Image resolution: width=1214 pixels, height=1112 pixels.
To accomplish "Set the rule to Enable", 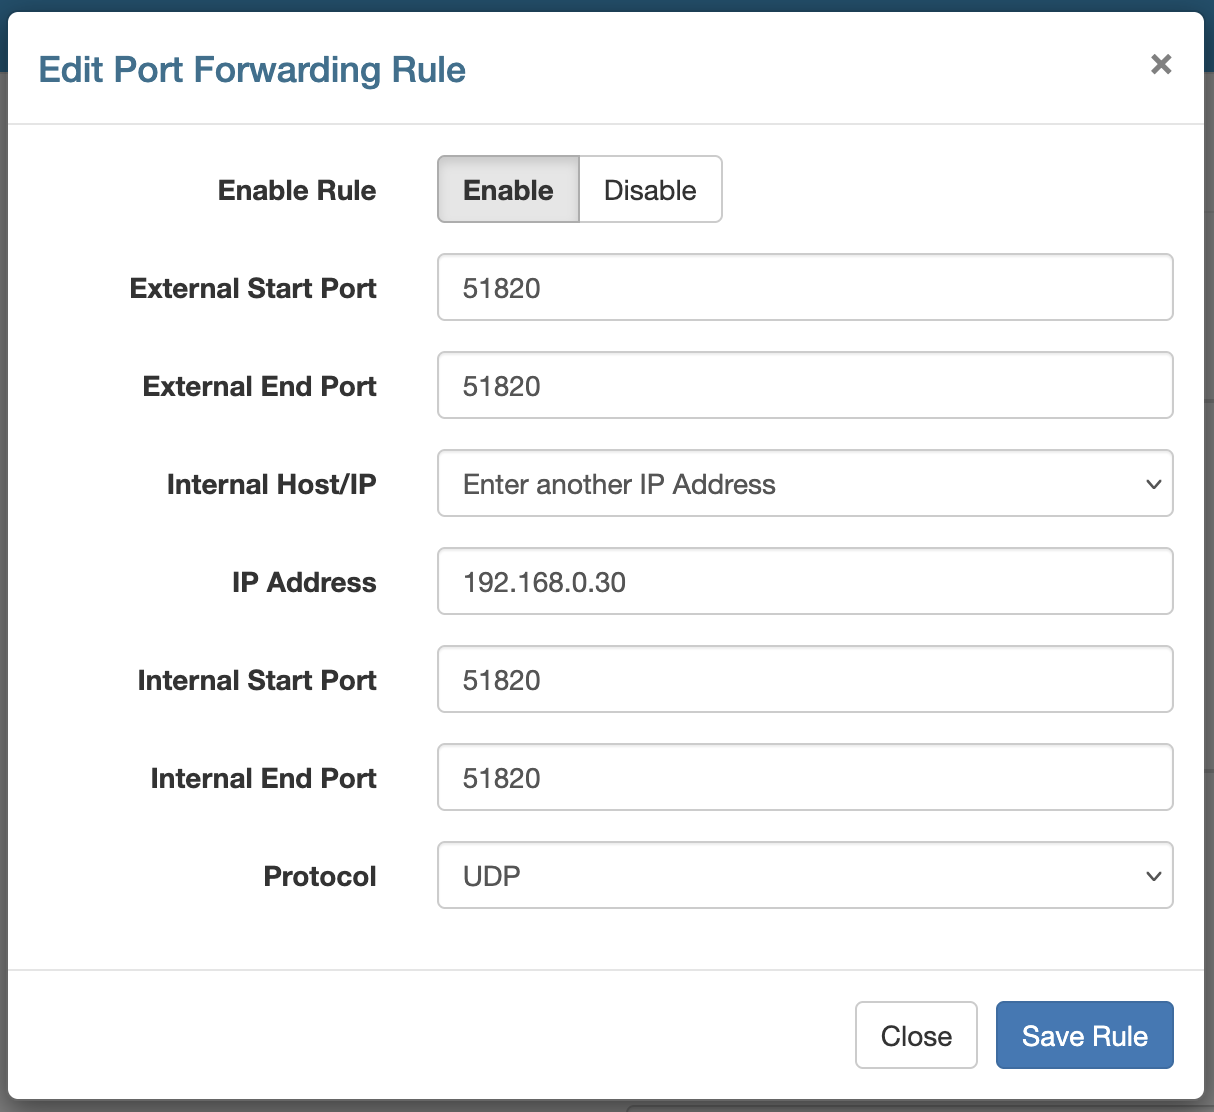I will pos(508,189).
